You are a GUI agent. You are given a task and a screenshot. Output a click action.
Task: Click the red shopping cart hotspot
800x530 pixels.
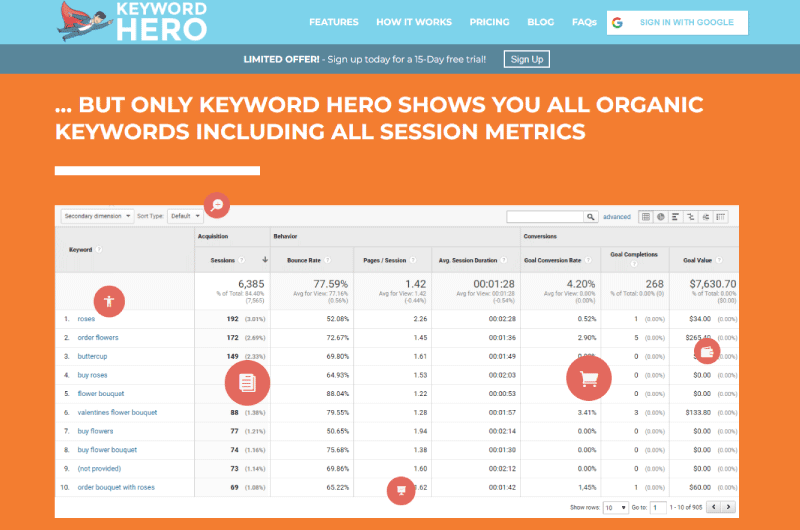coord(589,378)
